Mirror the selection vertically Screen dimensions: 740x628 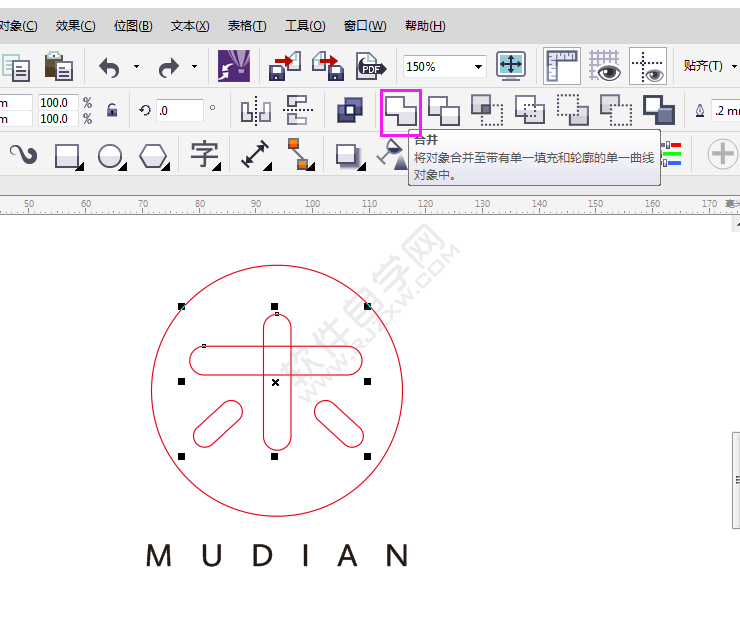tap(298, 110)
